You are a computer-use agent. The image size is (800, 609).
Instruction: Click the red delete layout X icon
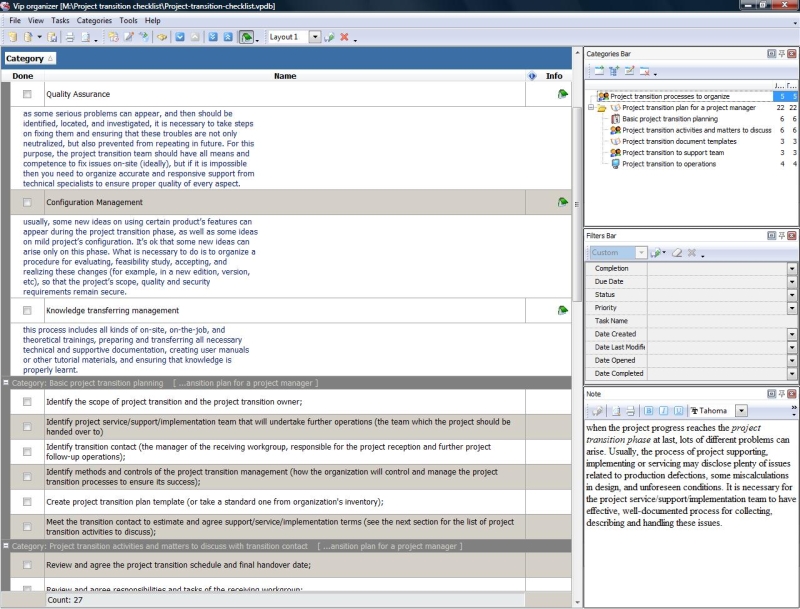point(344,37)
